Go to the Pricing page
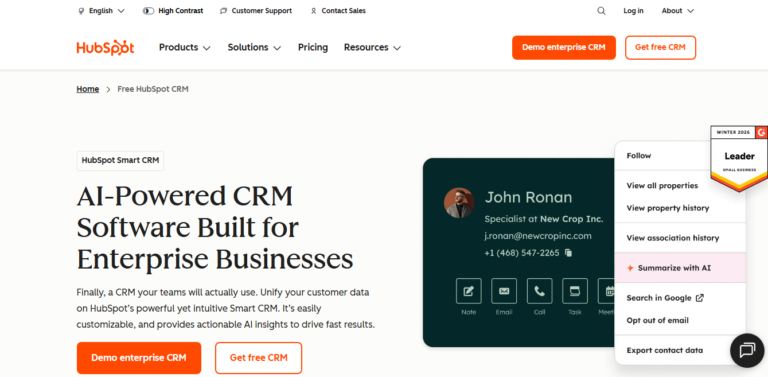The width and height of the screenshot is (768, 377). (x=313, y=47)
